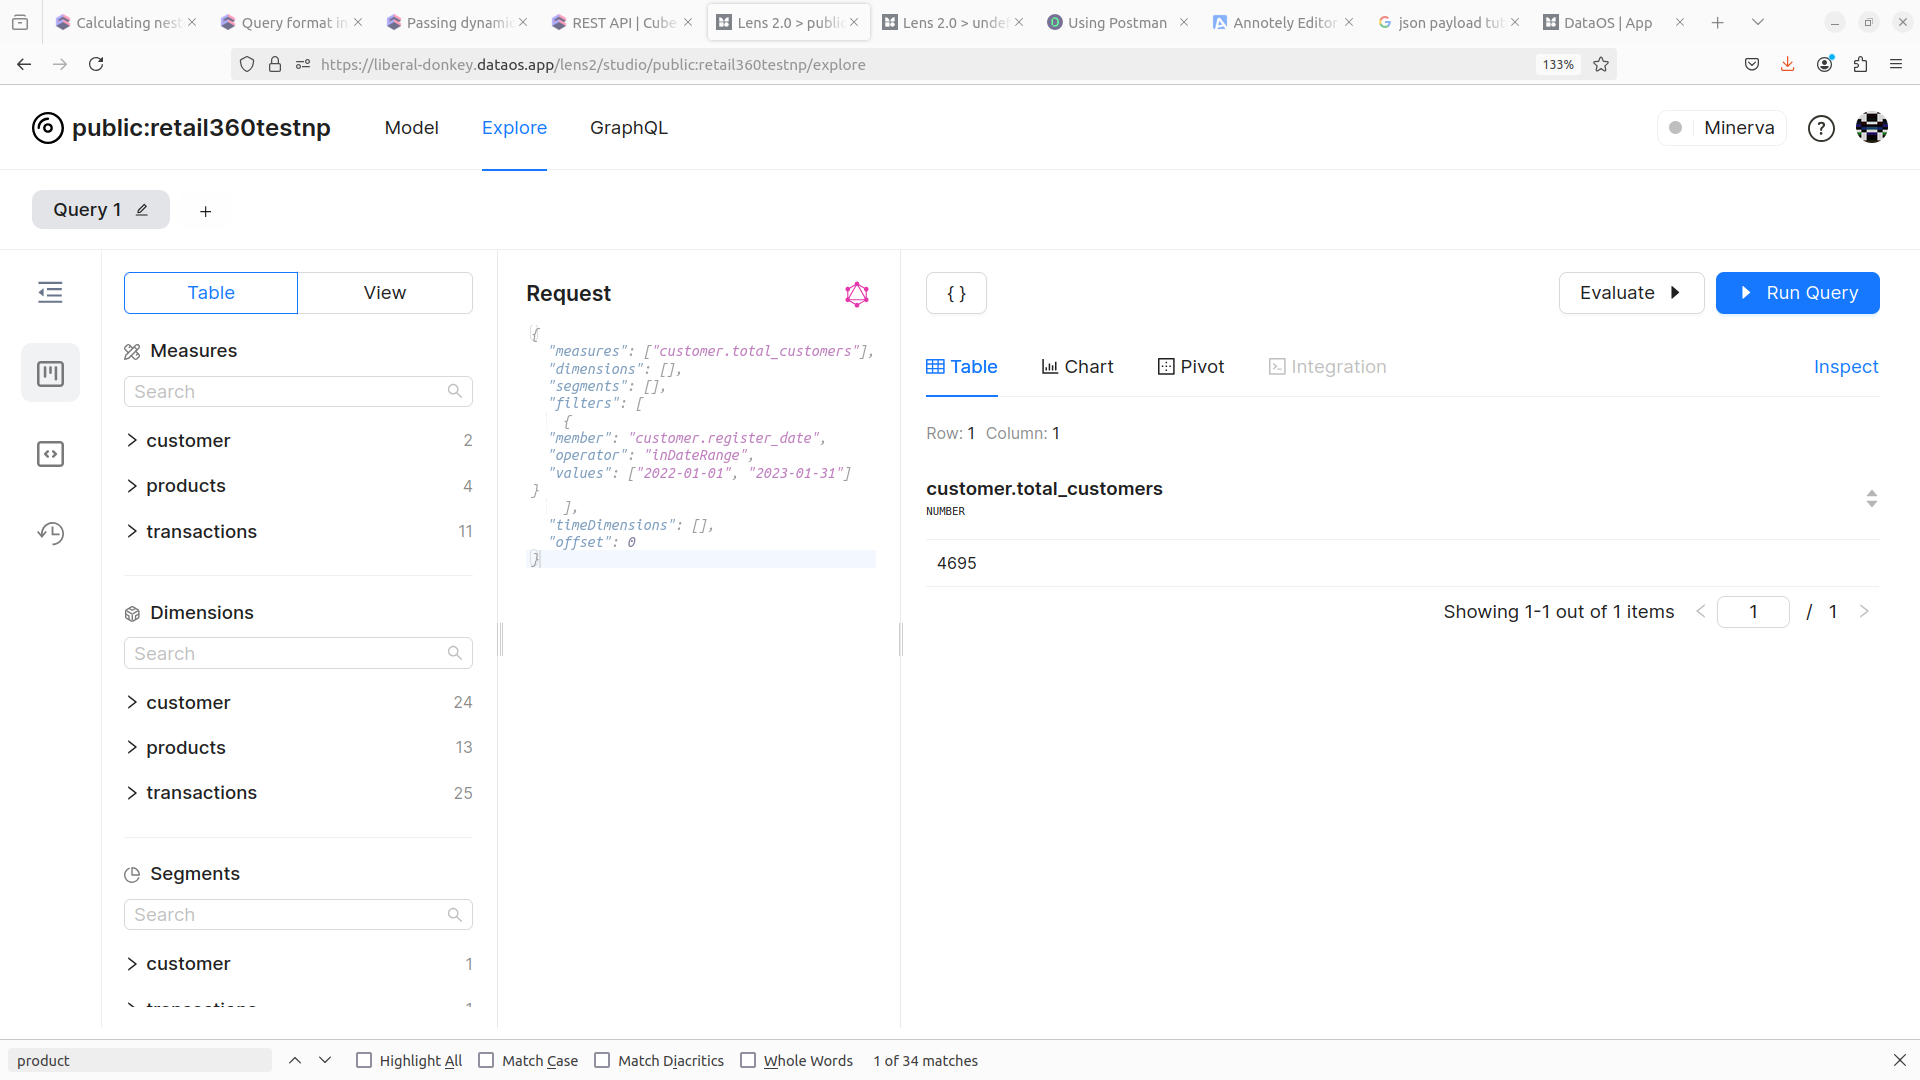Viewport: 1920px width, 1080px height.
Task: Toggle the View tab option
Action: 385,291
